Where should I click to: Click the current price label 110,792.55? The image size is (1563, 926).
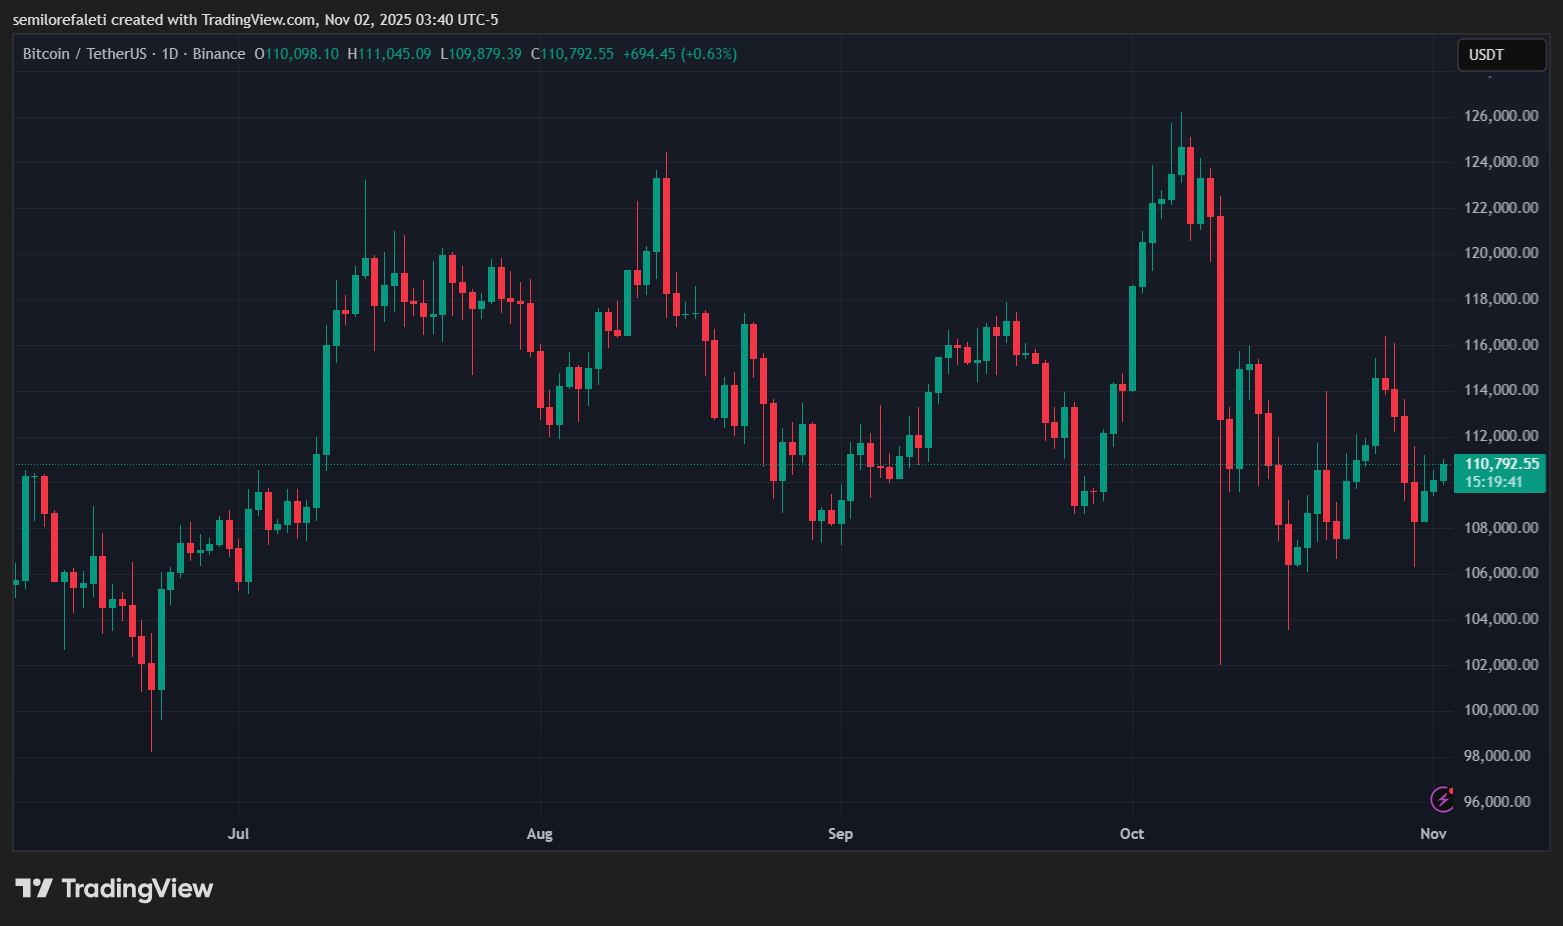click(x=1501, y=463)
